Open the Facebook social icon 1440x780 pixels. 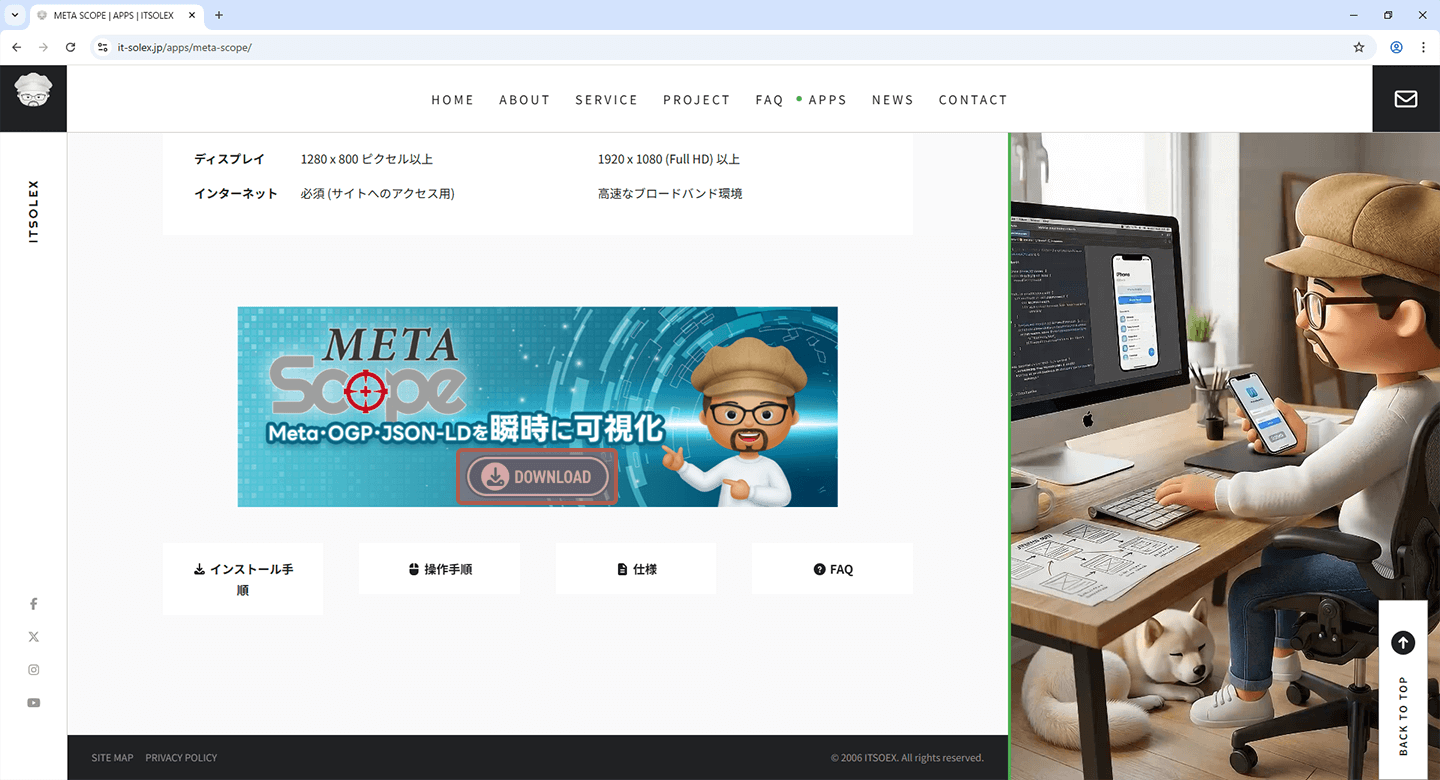[x=33, y=604]
